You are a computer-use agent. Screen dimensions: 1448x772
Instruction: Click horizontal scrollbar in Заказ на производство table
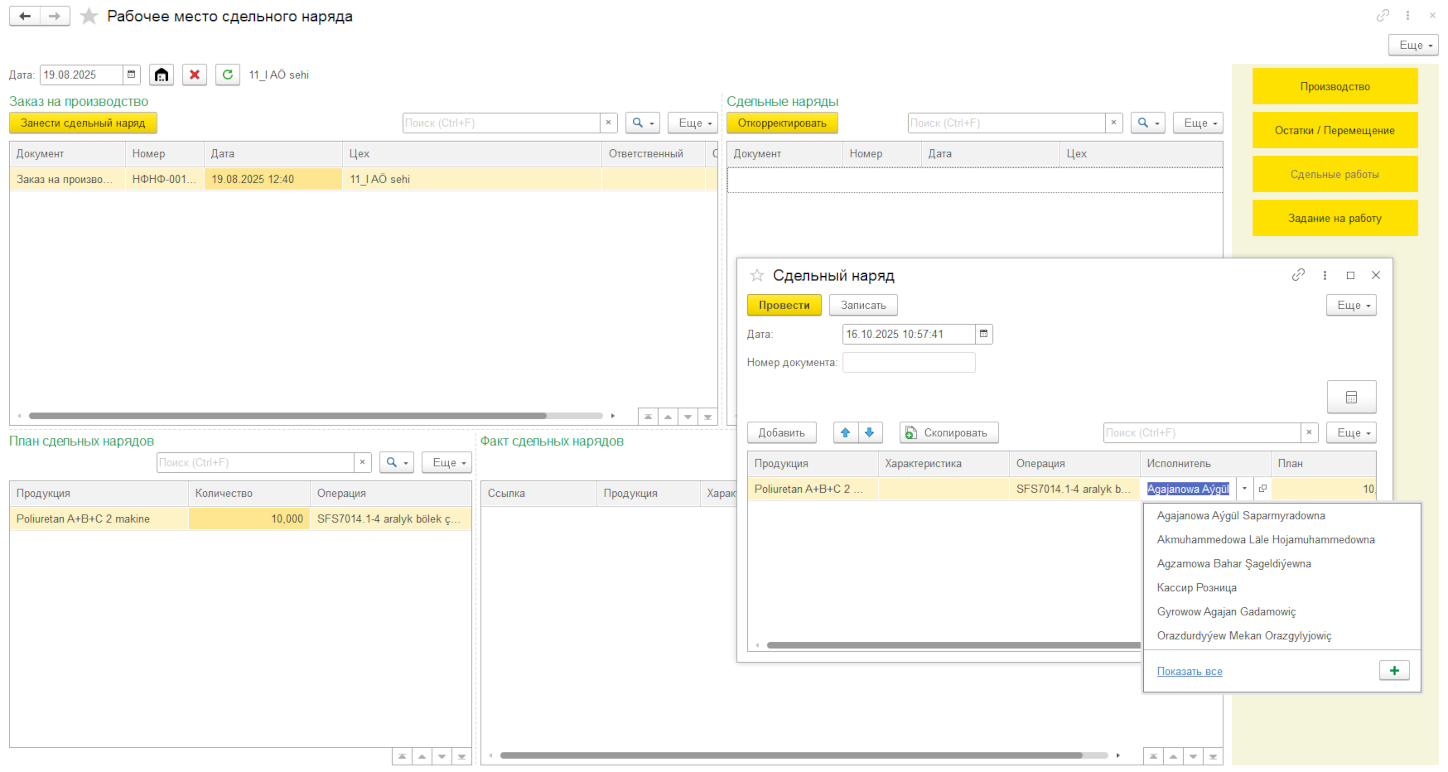(288, 416)
